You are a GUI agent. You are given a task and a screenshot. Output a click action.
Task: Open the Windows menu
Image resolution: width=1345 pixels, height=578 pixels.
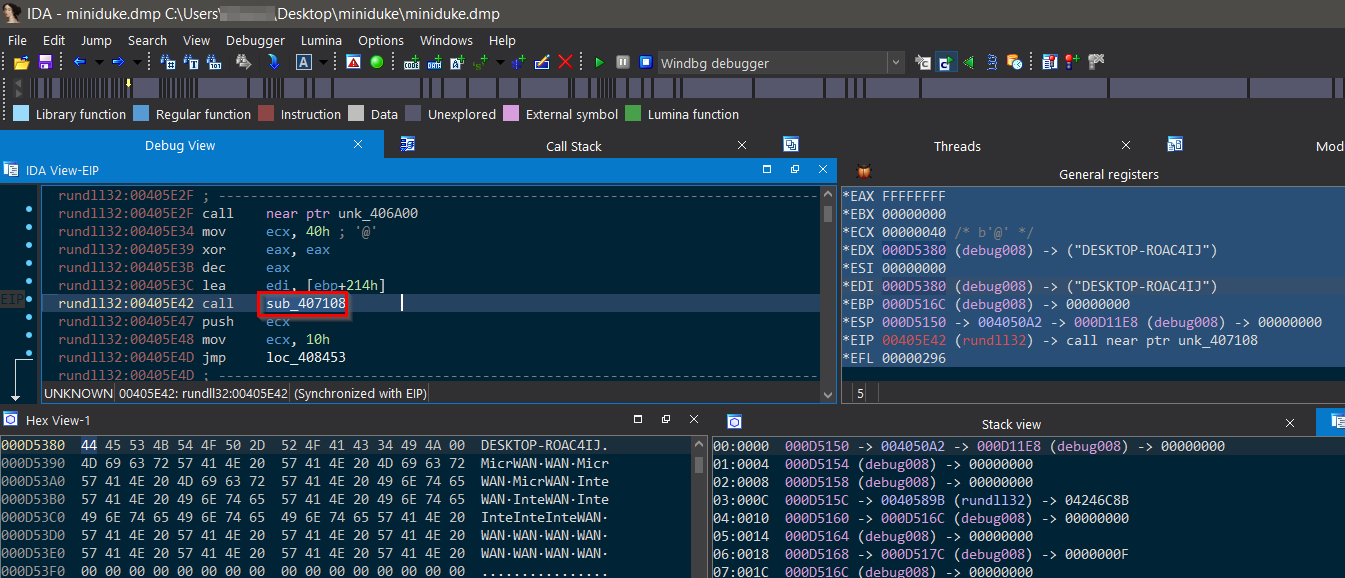(446, 40)
